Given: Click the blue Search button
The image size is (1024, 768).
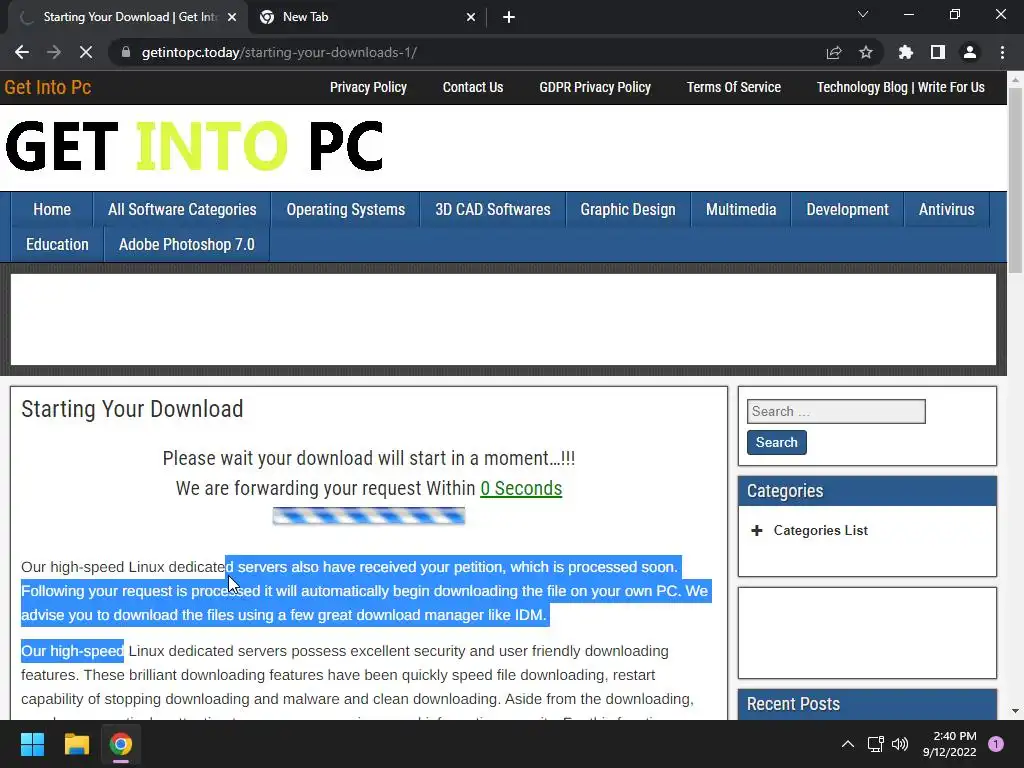Looking at the screenshot, I should (776, 442).
